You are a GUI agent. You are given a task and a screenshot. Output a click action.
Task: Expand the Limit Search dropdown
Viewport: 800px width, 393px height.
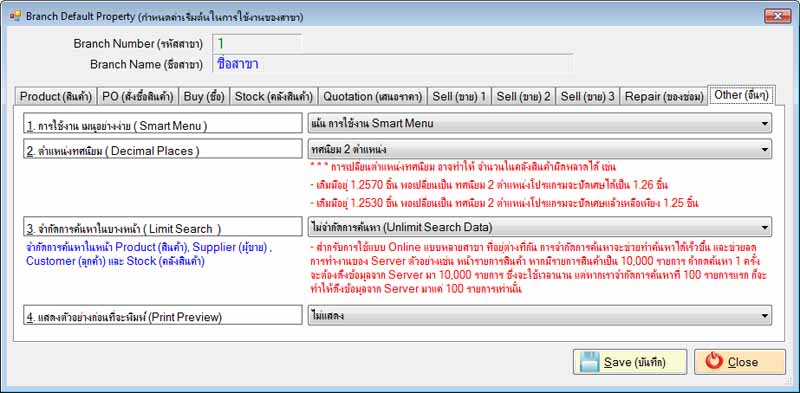pos(539,227)
